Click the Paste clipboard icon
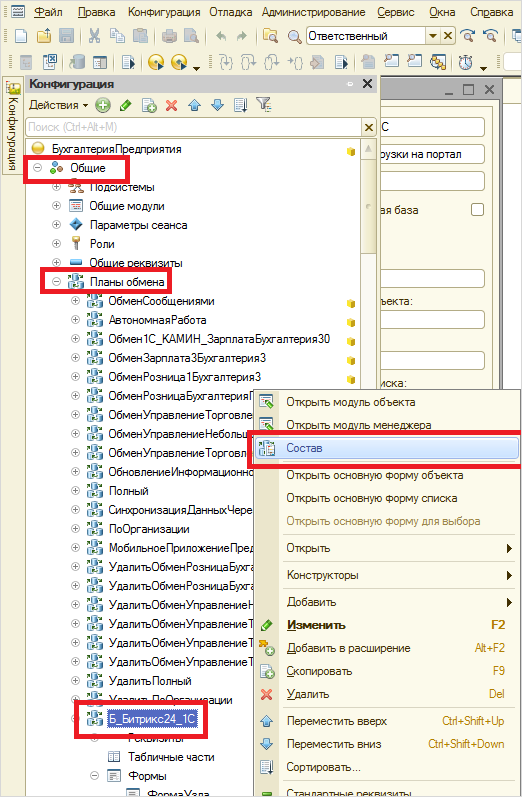Image resolution: width=522 pixels, height=797 pixels. 140,36
